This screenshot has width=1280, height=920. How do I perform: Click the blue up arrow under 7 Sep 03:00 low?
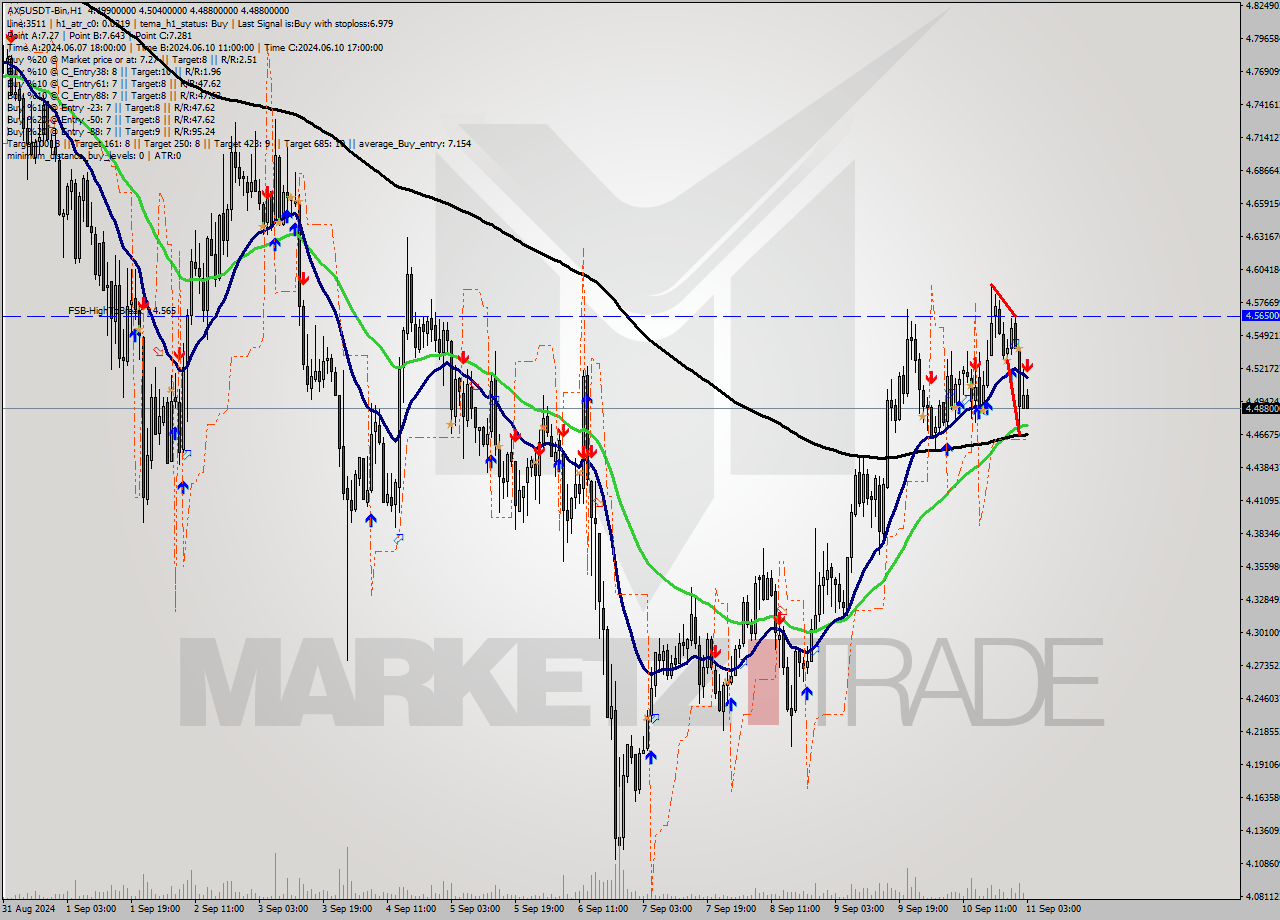tap(651, 757)
